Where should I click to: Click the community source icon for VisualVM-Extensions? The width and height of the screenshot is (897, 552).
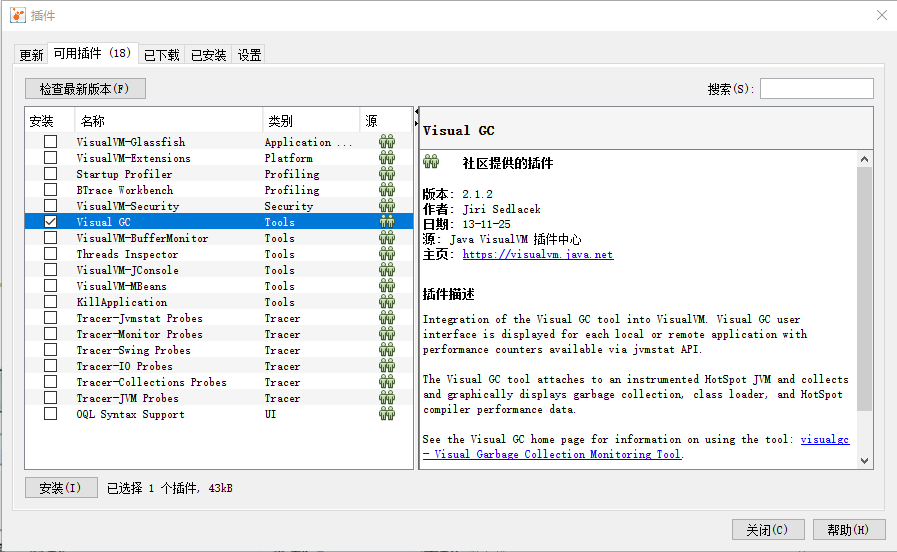click(x=387, y=157)
